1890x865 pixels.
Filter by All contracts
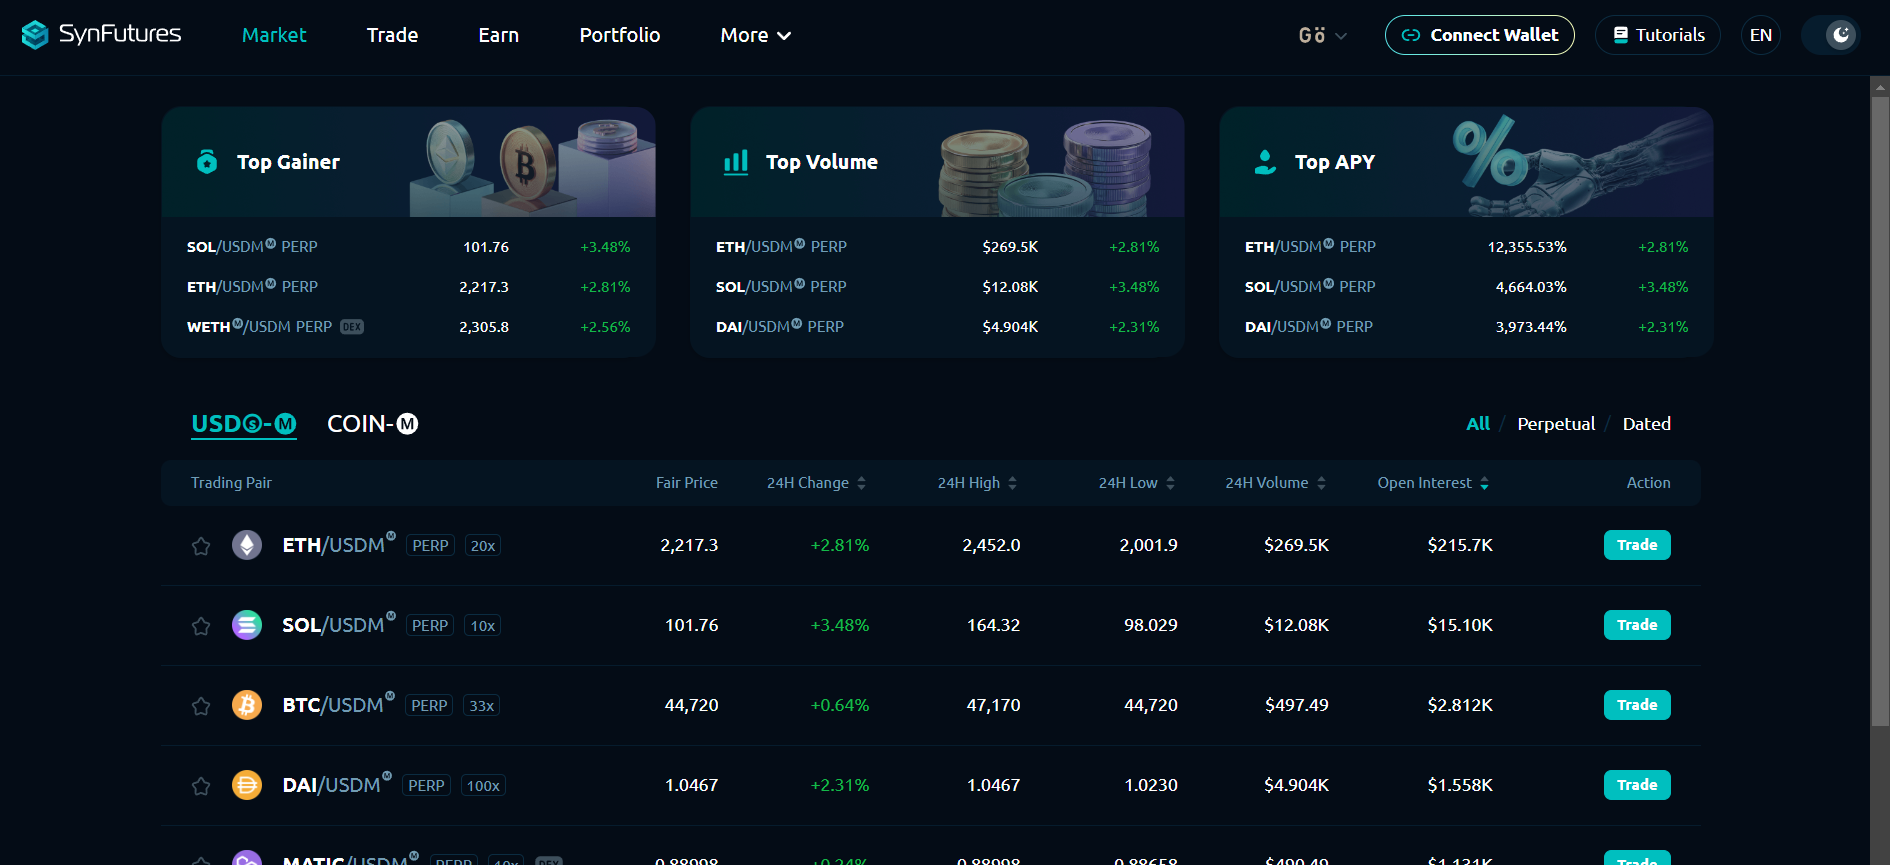[x=1478, y=424]
